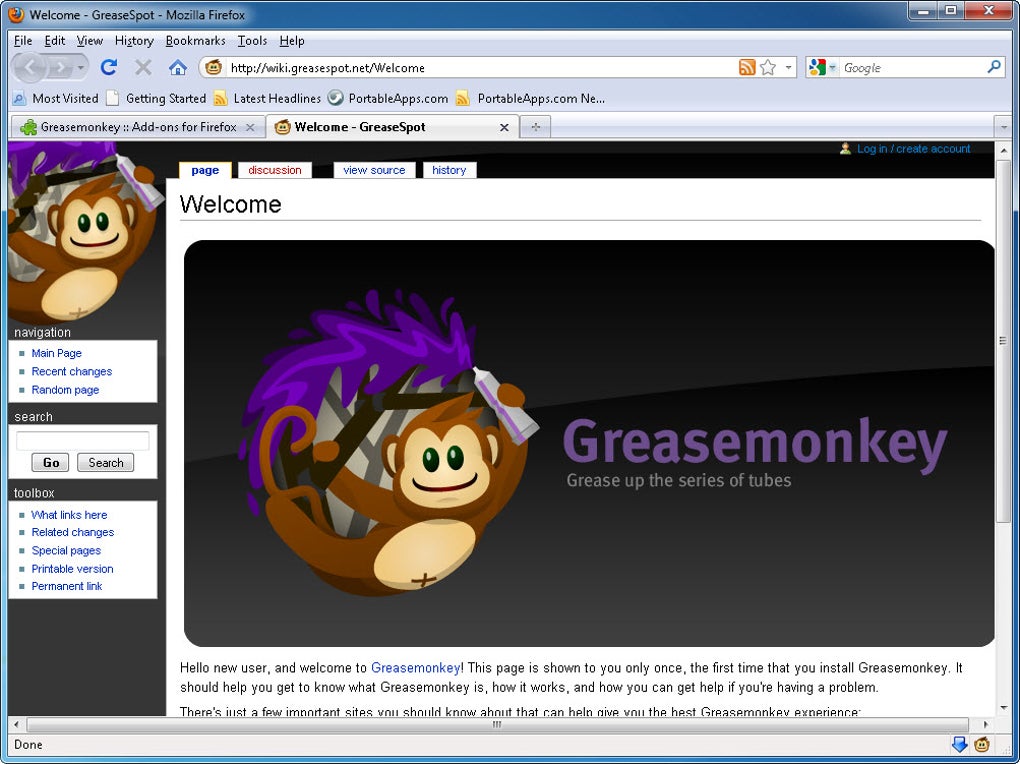
Task: Toggle Greasemonkey on or off via monkey status icon
Action: coord(982,744)
